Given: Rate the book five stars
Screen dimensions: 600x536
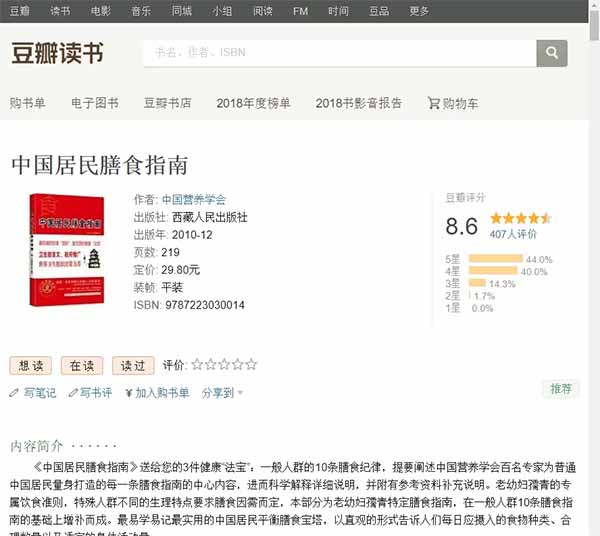Looking at the screenshot, I should [251, 364].
